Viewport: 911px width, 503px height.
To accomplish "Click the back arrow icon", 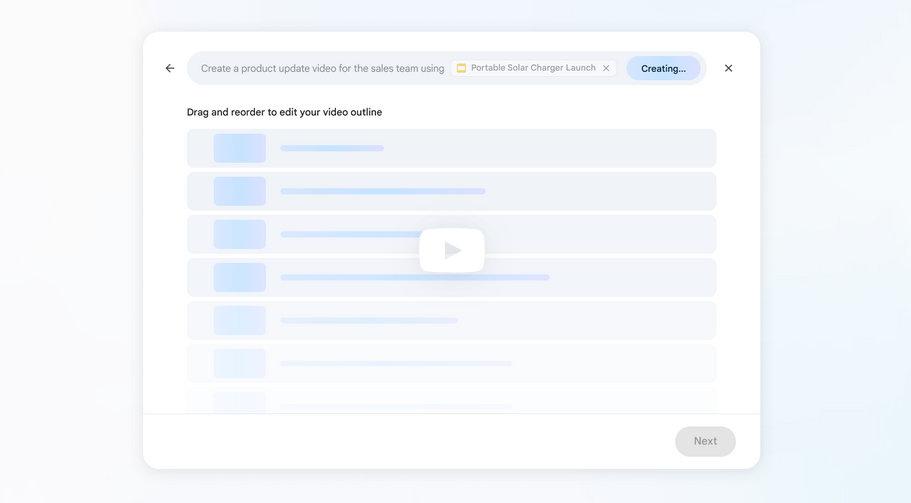I will (x=170, y=68).
